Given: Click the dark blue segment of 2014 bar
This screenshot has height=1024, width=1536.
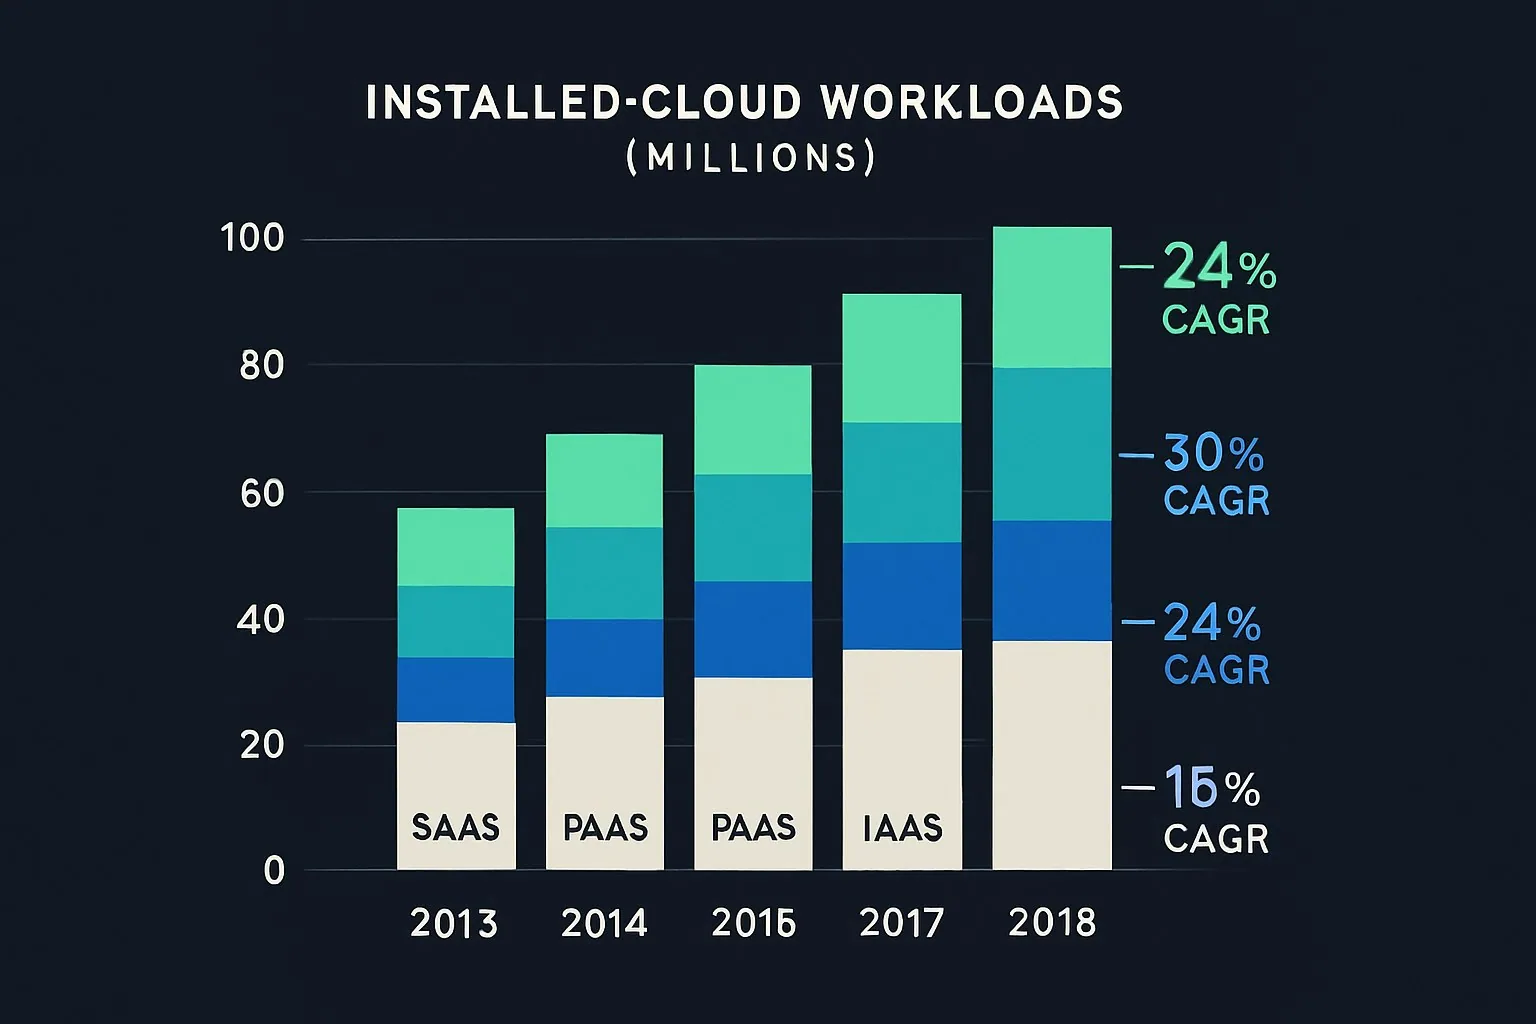Looking at the screenshot, I should tap(605, 657).
